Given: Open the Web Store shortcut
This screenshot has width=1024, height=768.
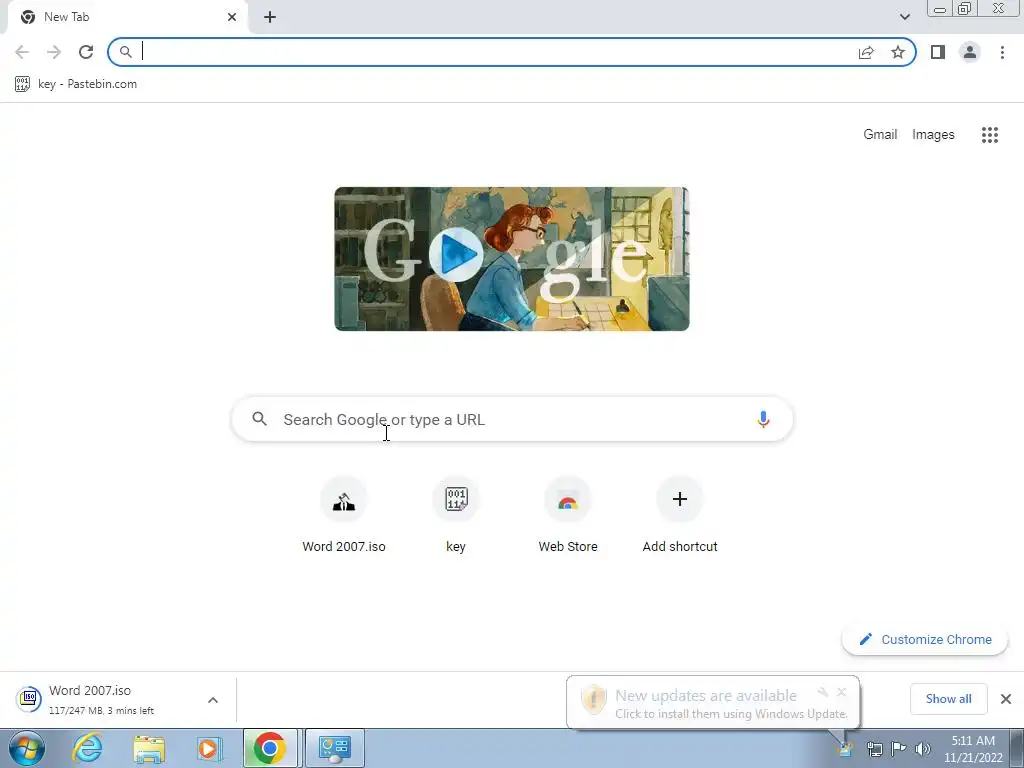Looking at the screenshot, I should pos(568,515).
